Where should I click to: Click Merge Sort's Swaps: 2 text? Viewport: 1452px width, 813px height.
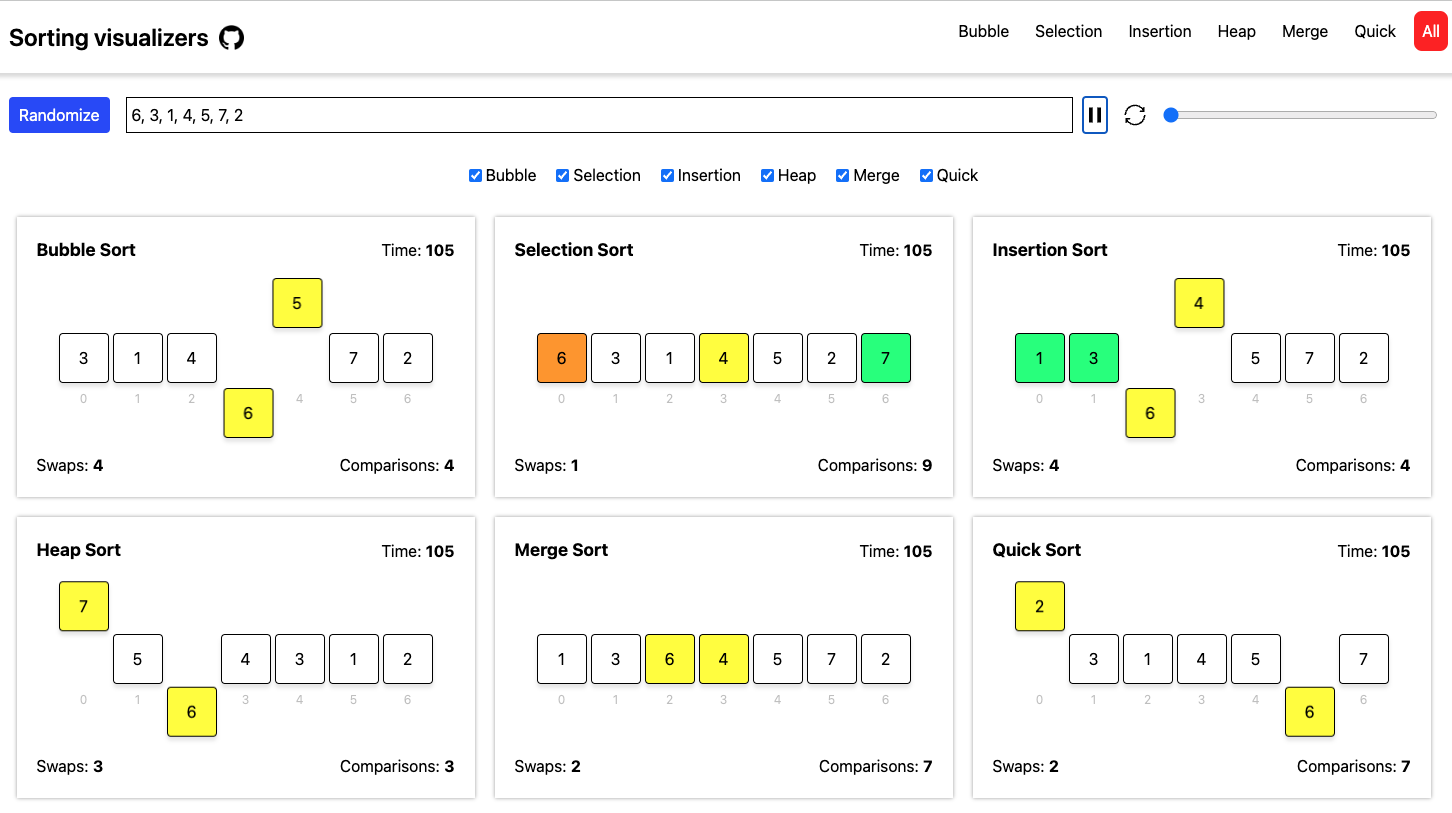click(x=548, y=766)
